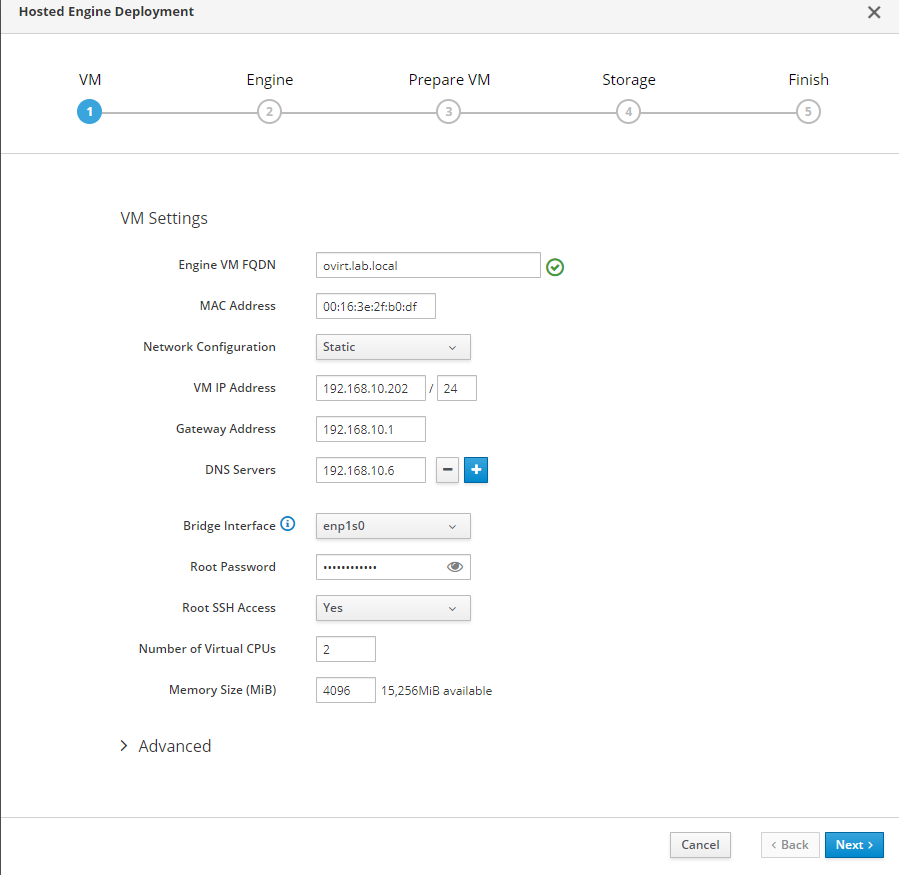Open the Root SSH Access dropdown
Viewport: 899px width, 875px height.
[x=392, y=608]
